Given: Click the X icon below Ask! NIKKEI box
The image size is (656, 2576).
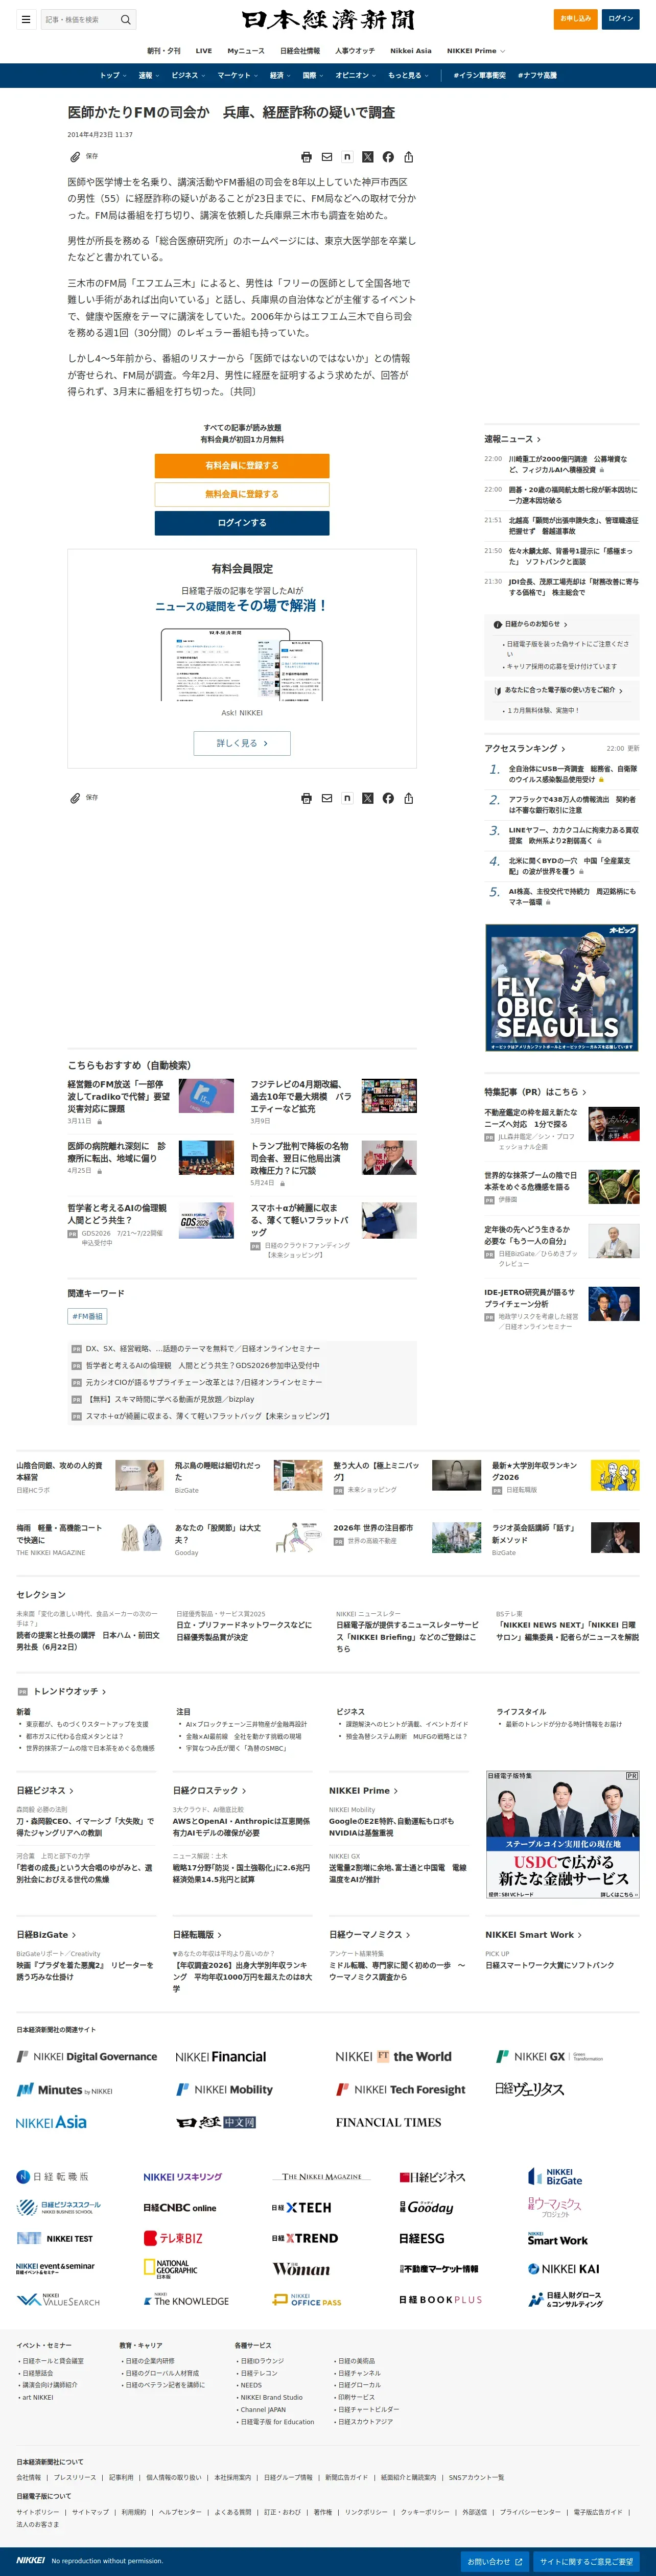Looking at the screenshot, I should point(368,798).
